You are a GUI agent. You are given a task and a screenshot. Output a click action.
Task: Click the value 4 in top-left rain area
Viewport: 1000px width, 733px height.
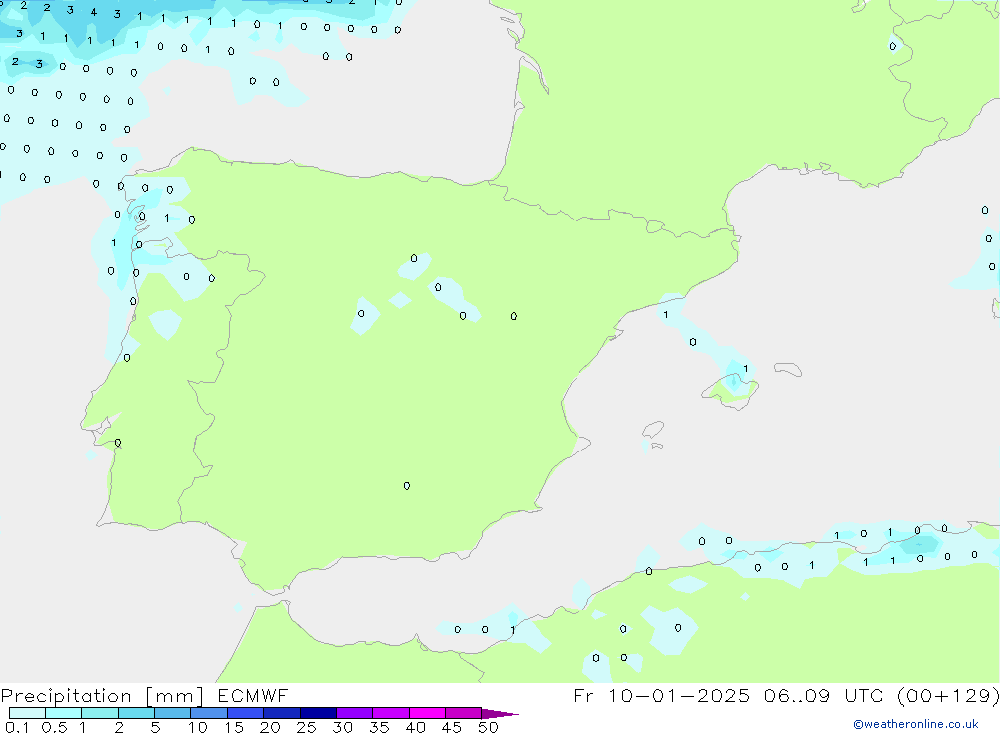(x=93, y=12)
